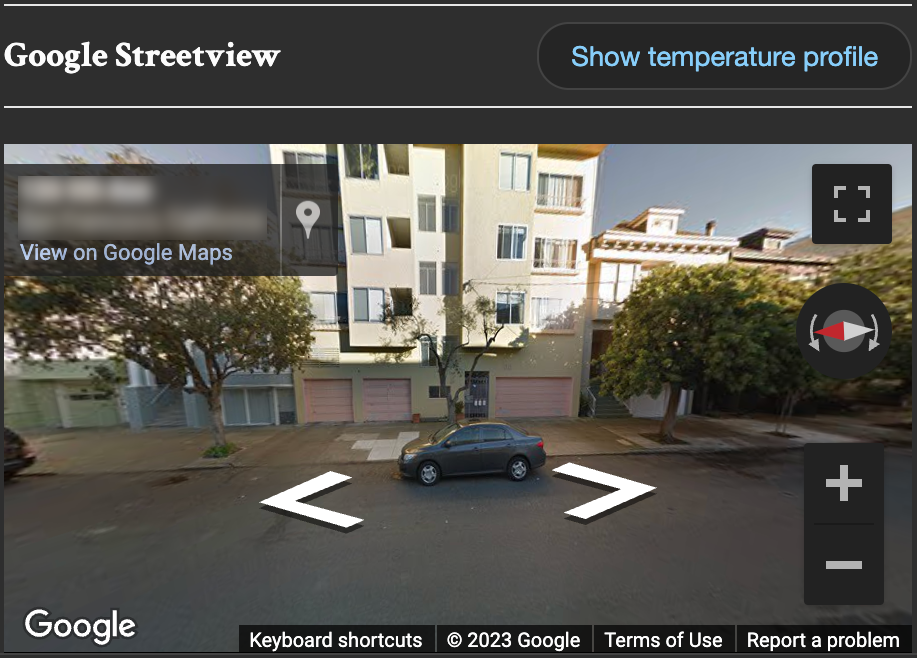
Task: Open Keyboard shortcuts
Action: point(336,640)
